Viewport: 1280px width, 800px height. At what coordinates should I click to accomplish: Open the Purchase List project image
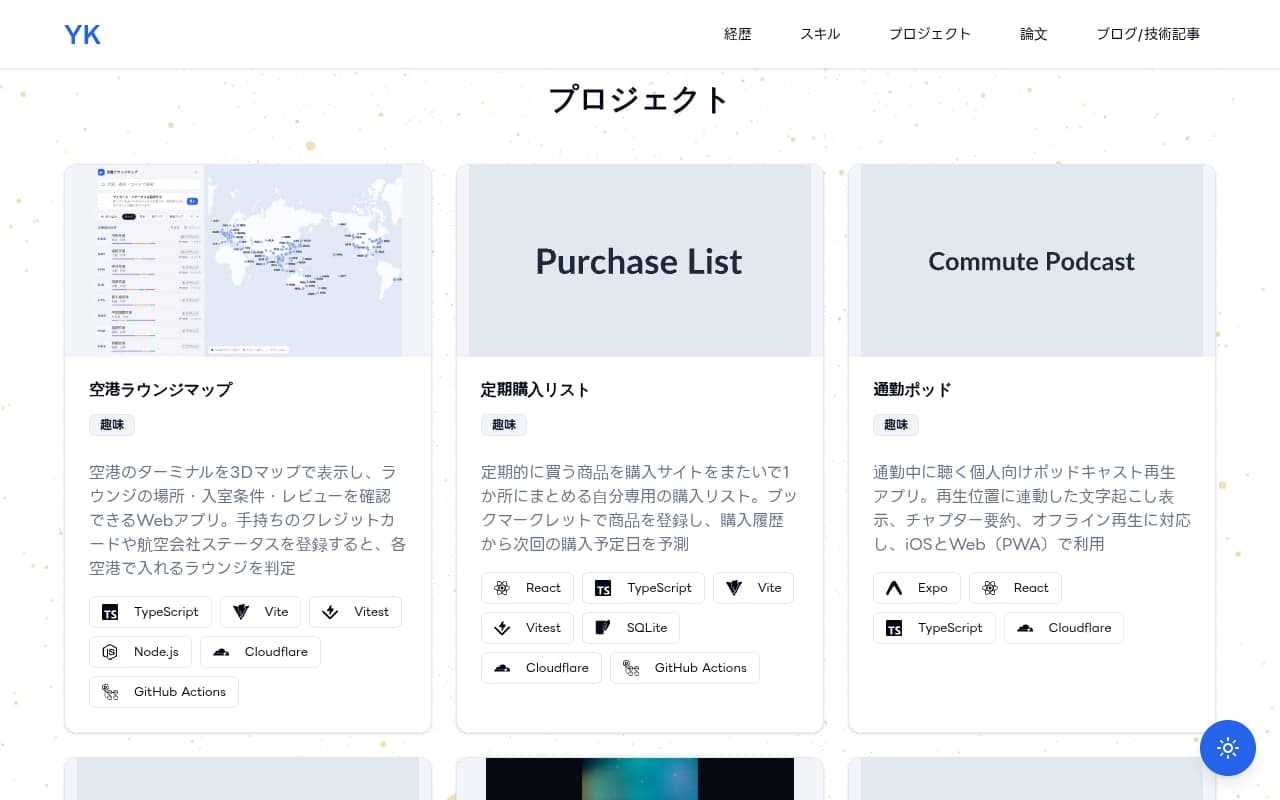click(x=640, y=260)
